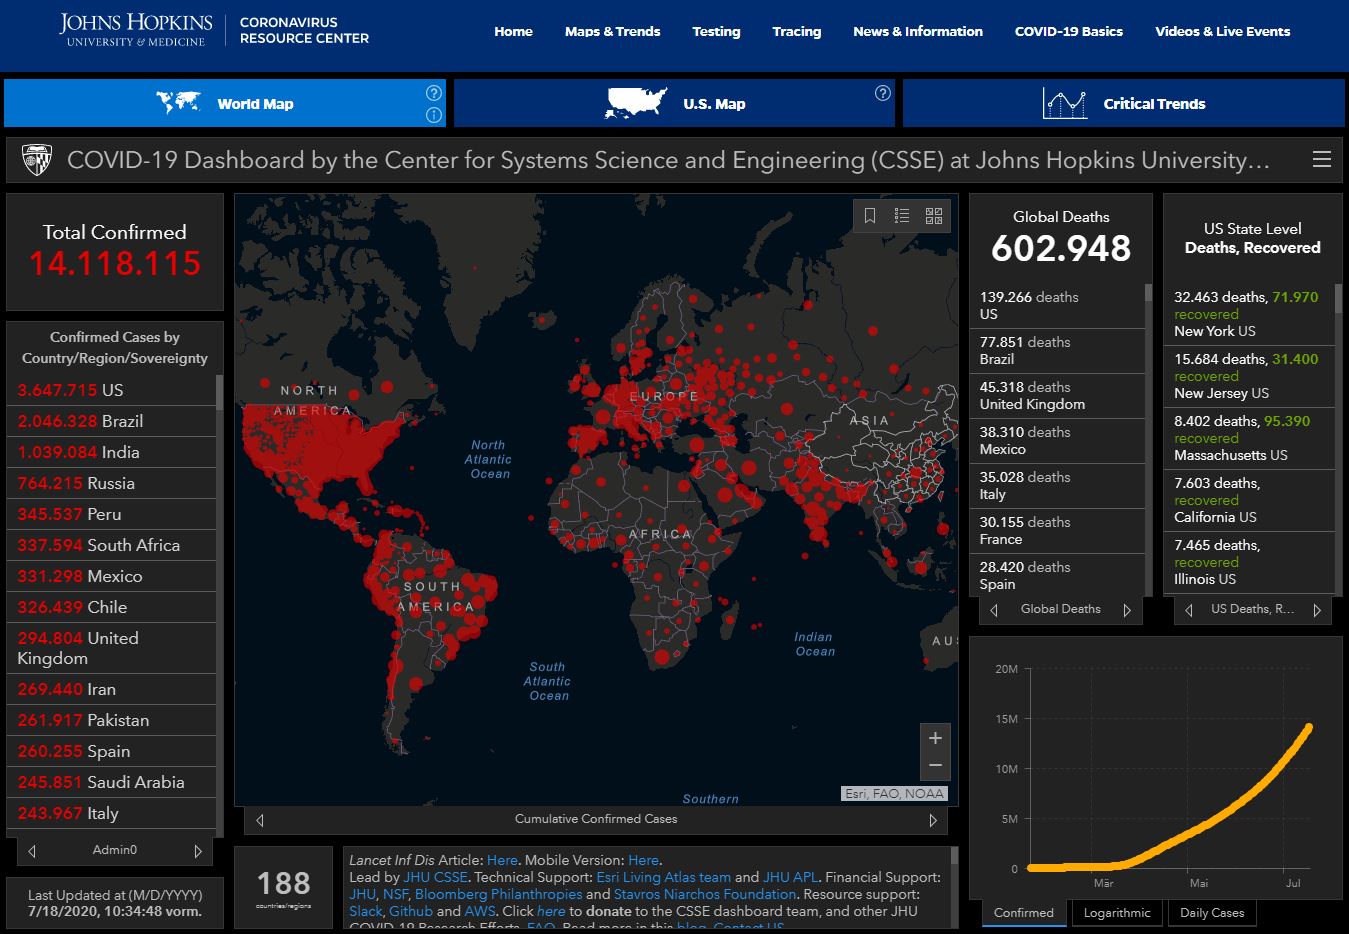Open the Stavros Niarchos Foundation link
1349x934 pixels.
[x=705, y=894]
